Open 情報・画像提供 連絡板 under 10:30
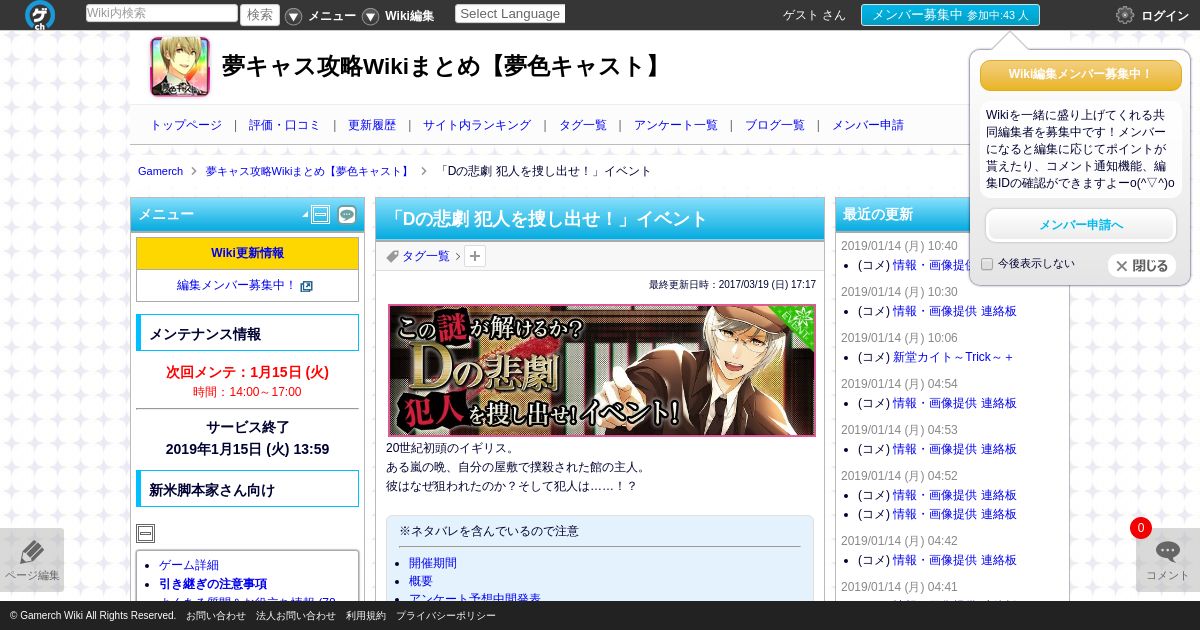This screenshot has width=1200, height=630. point(955,311)
